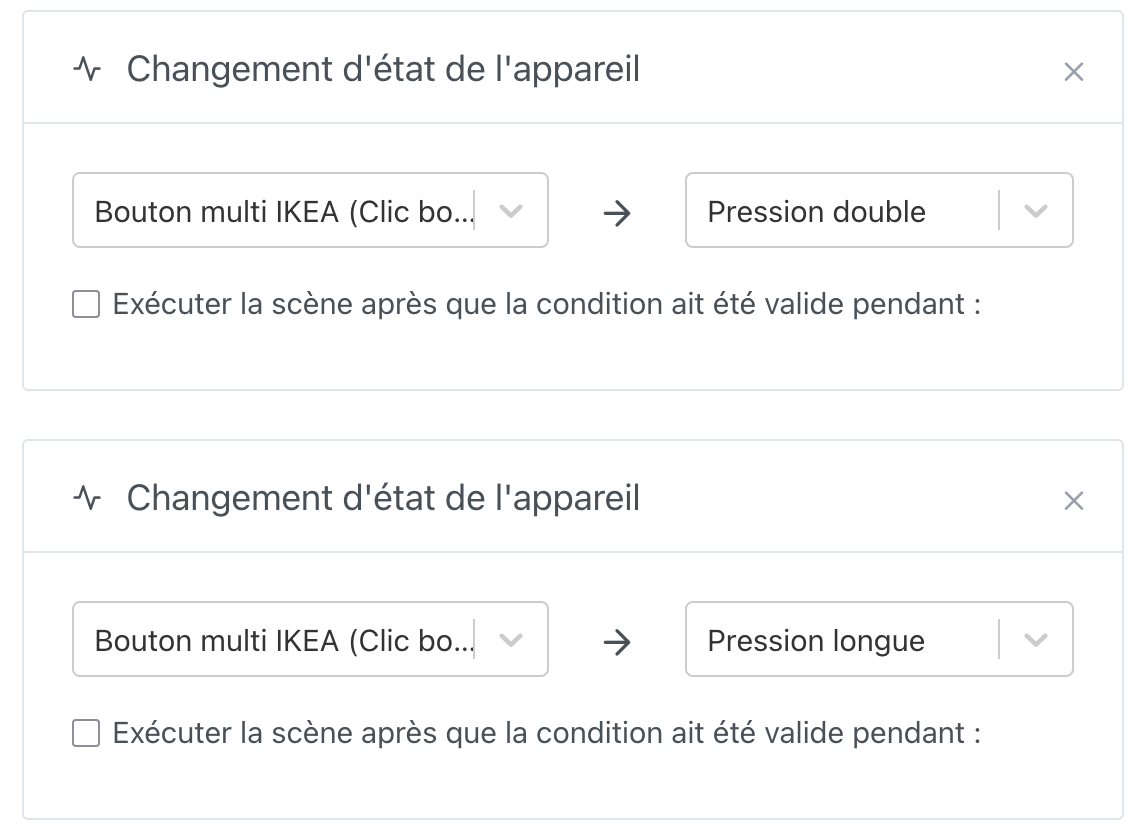Click the pulse icon in the second card header
This screenshot has height=836, width=1146.
[x=88, y=498]
